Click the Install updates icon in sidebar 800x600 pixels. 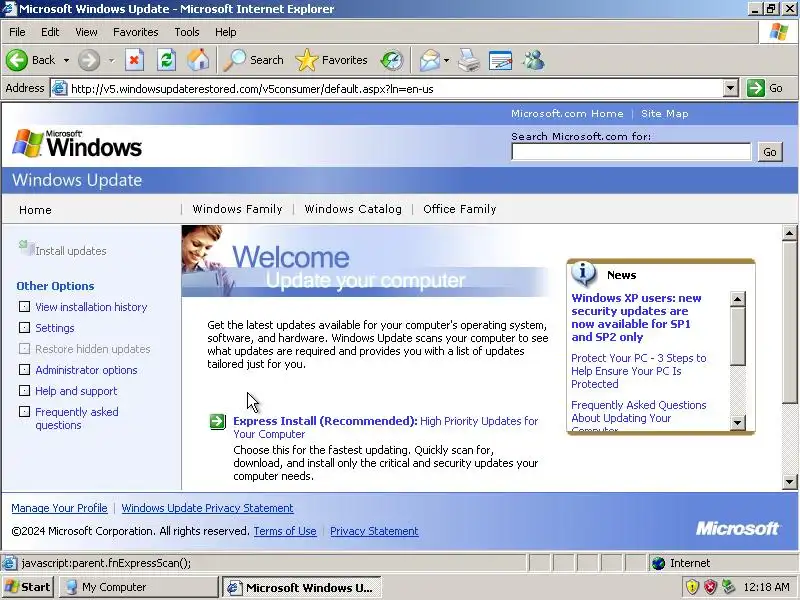26,248
